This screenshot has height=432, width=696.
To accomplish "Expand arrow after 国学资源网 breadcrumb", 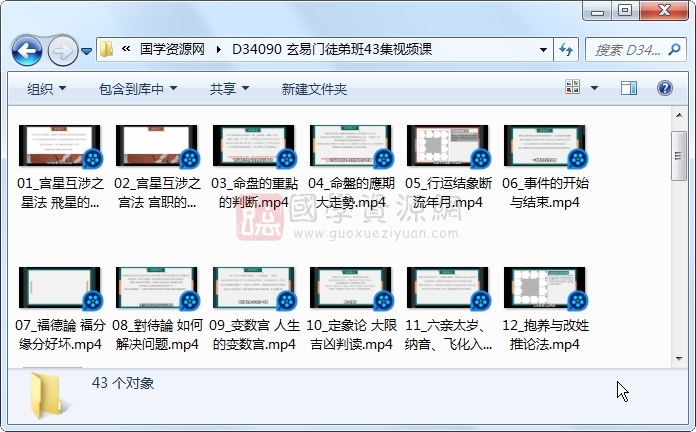I will click(218, 49).
